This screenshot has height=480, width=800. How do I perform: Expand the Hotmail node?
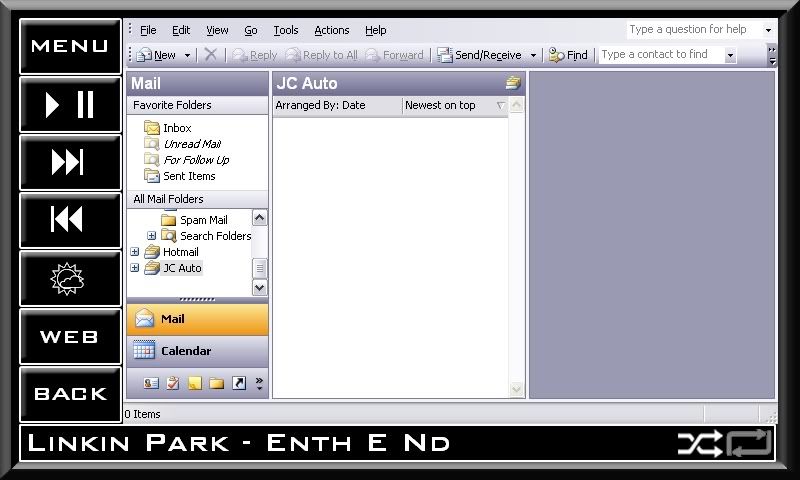pyautogui.click(x=135, y=251)
